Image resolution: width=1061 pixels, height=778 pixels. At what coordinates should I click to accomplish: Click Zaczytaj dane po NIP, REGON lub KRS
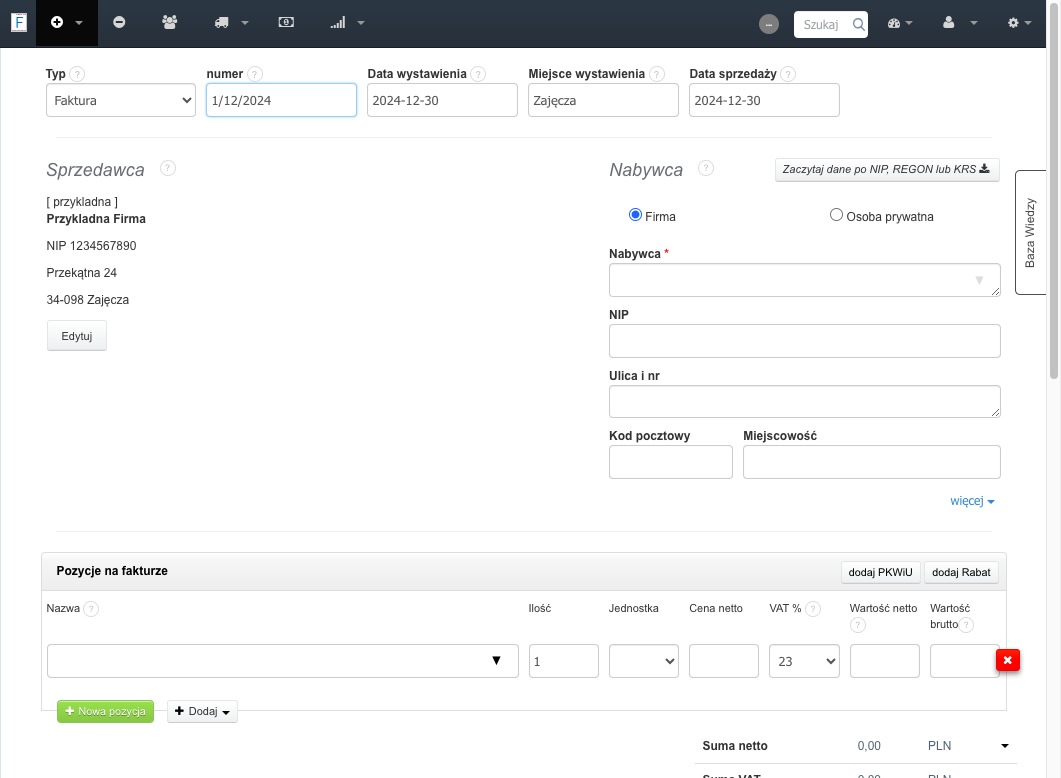click(886, 169)
